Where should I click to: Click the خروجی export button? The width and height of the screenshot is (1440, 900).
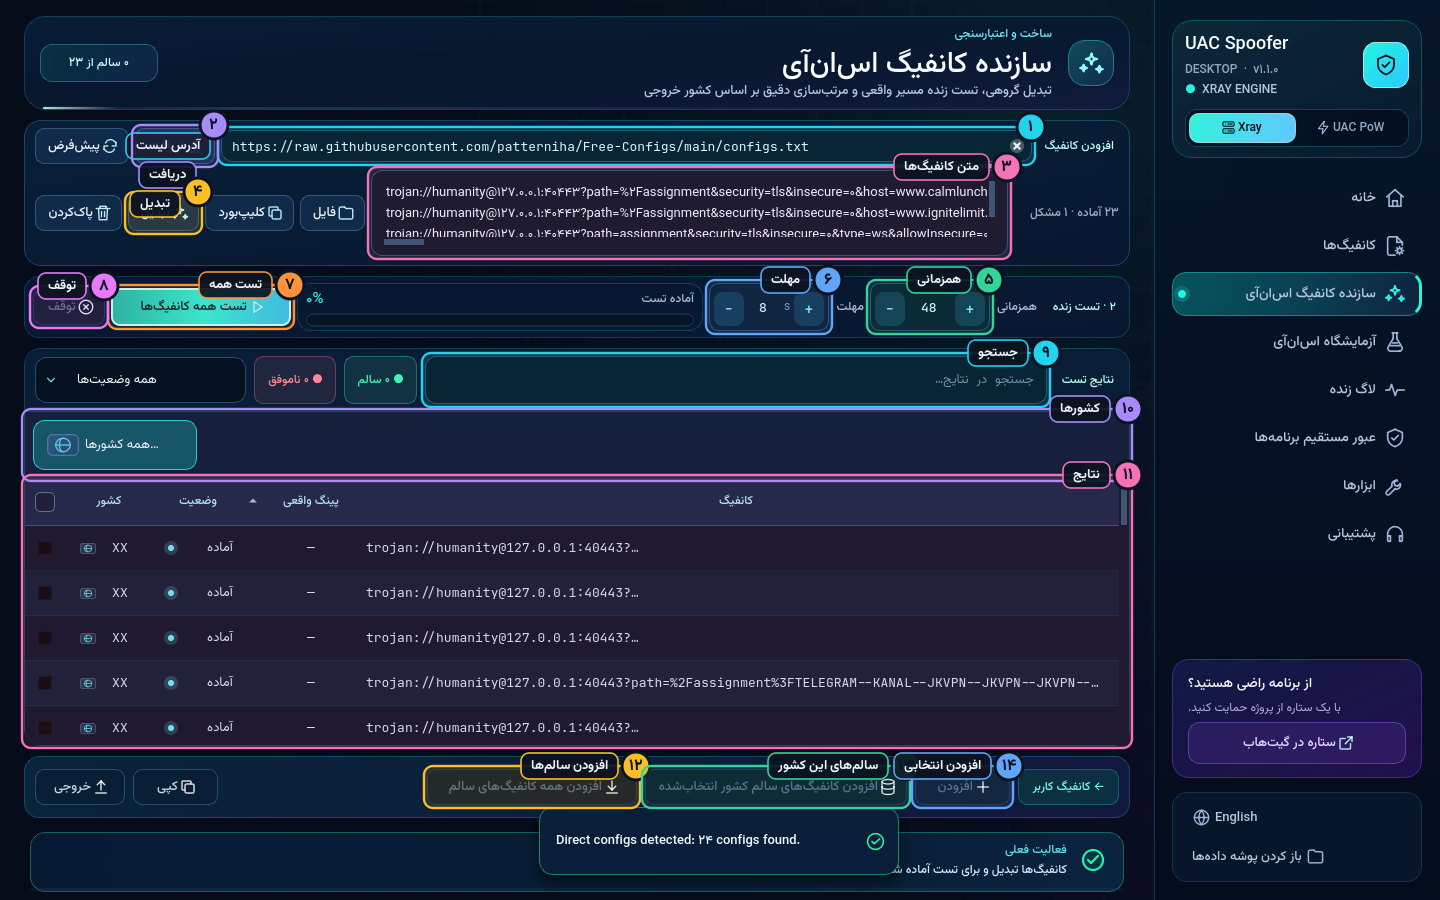click(81, 787)
